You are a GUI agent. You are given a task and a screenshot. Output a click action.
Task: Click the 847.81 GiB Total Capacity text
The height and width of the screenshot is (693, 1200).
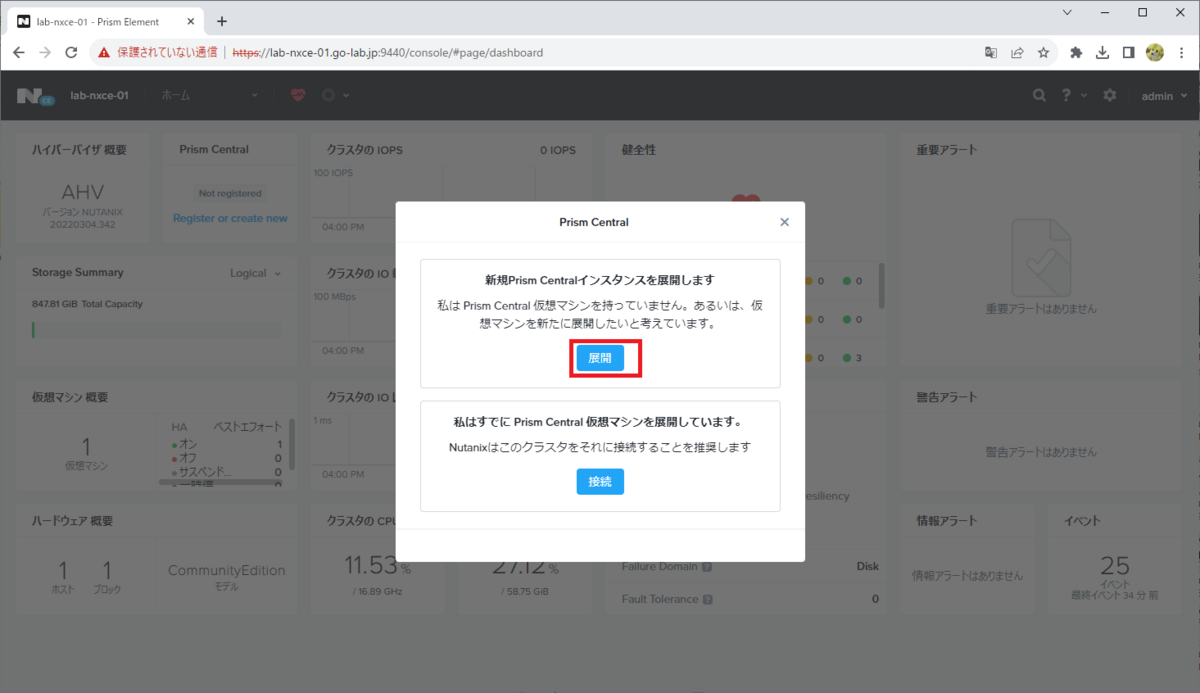[x=87, y=304]
